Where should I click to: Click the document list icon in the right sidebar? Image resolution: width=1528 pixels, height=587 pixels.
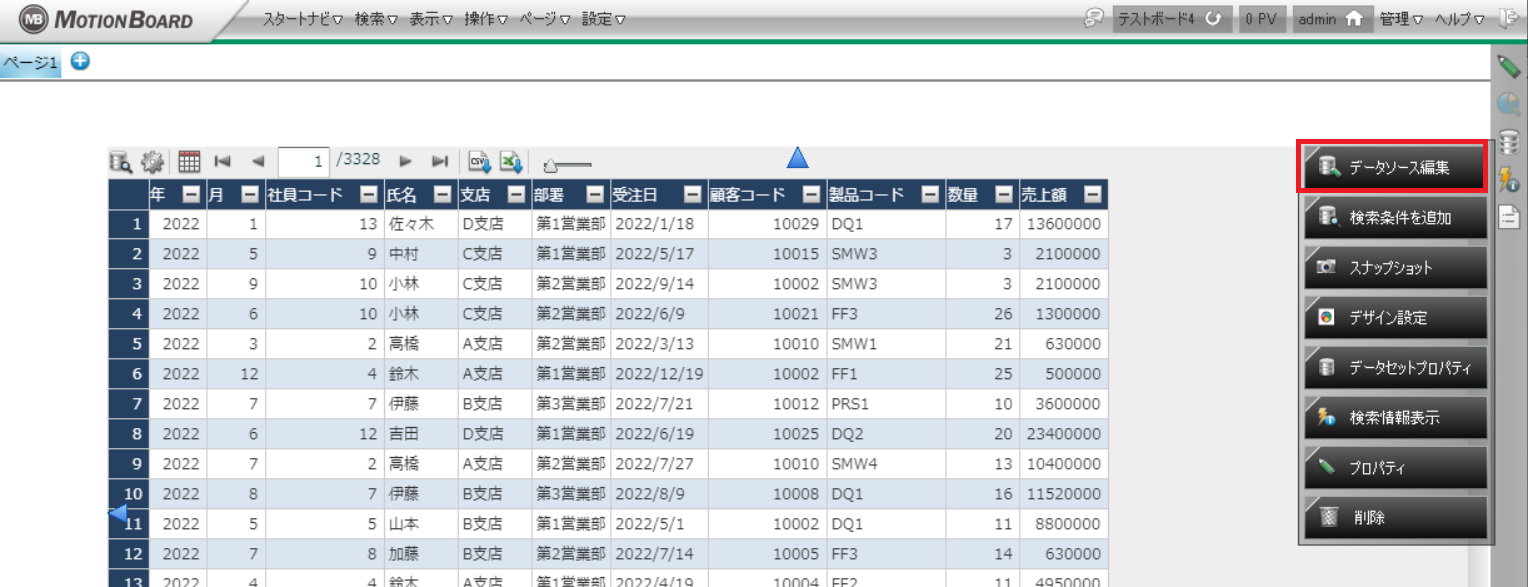pos(1509,216)
